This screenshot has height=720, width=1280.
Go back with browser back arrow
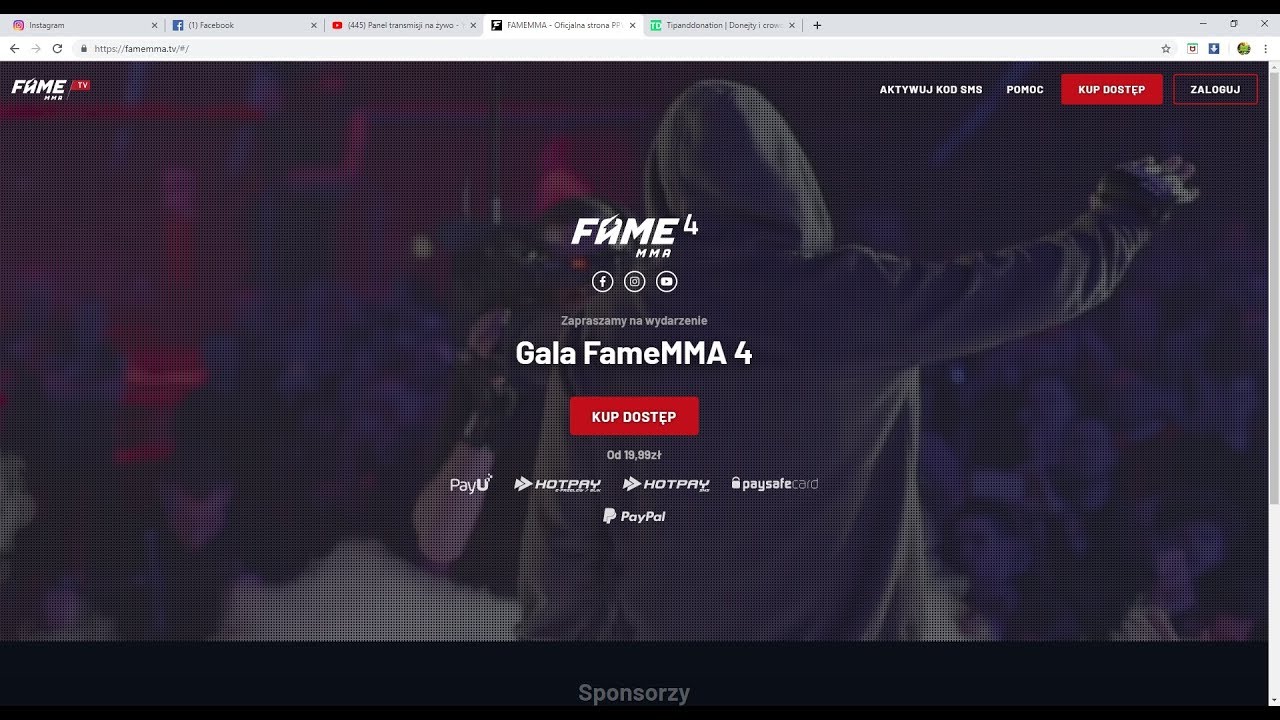click(14, 48)
